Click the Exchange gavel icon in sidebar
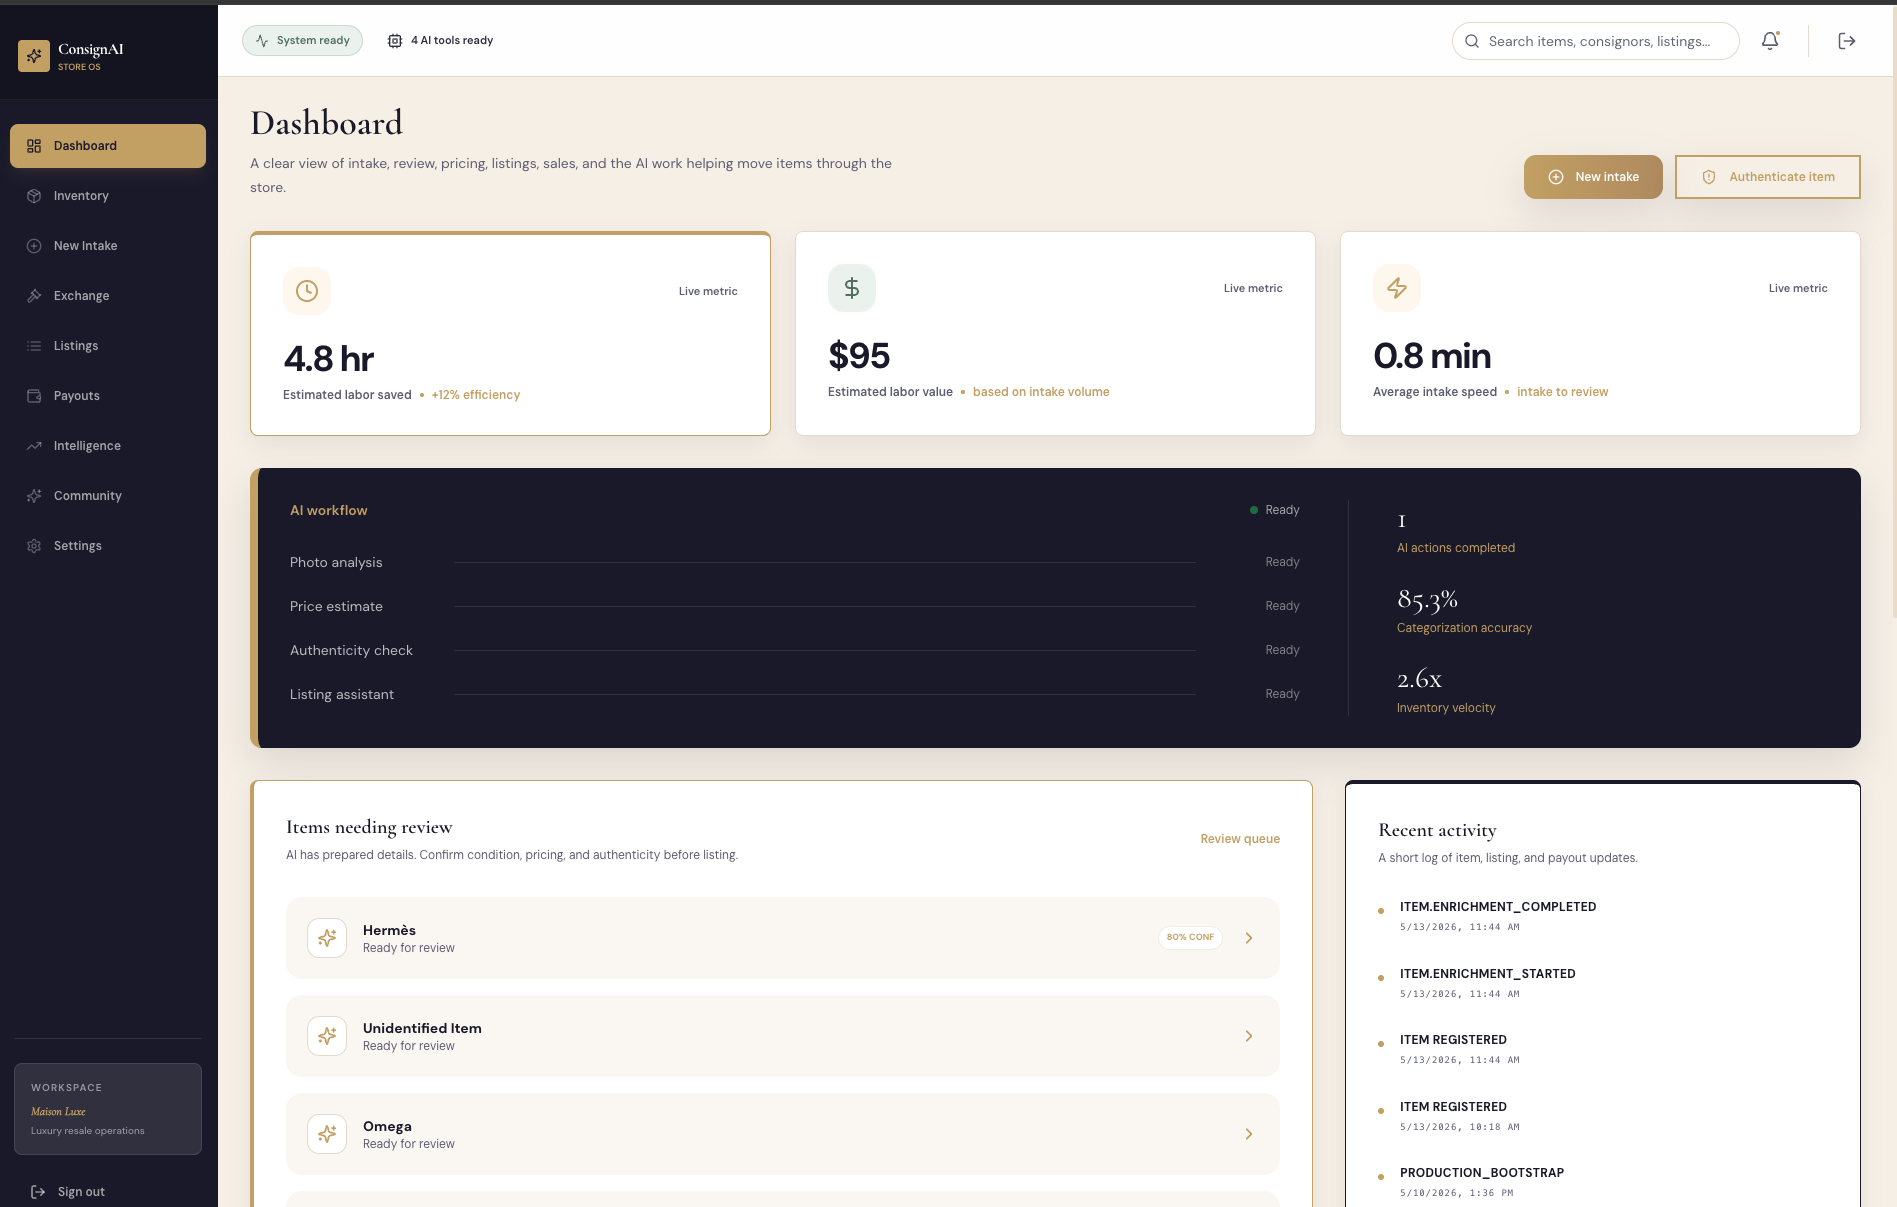Screen dimensions: 1897x1207 point(34,296)
